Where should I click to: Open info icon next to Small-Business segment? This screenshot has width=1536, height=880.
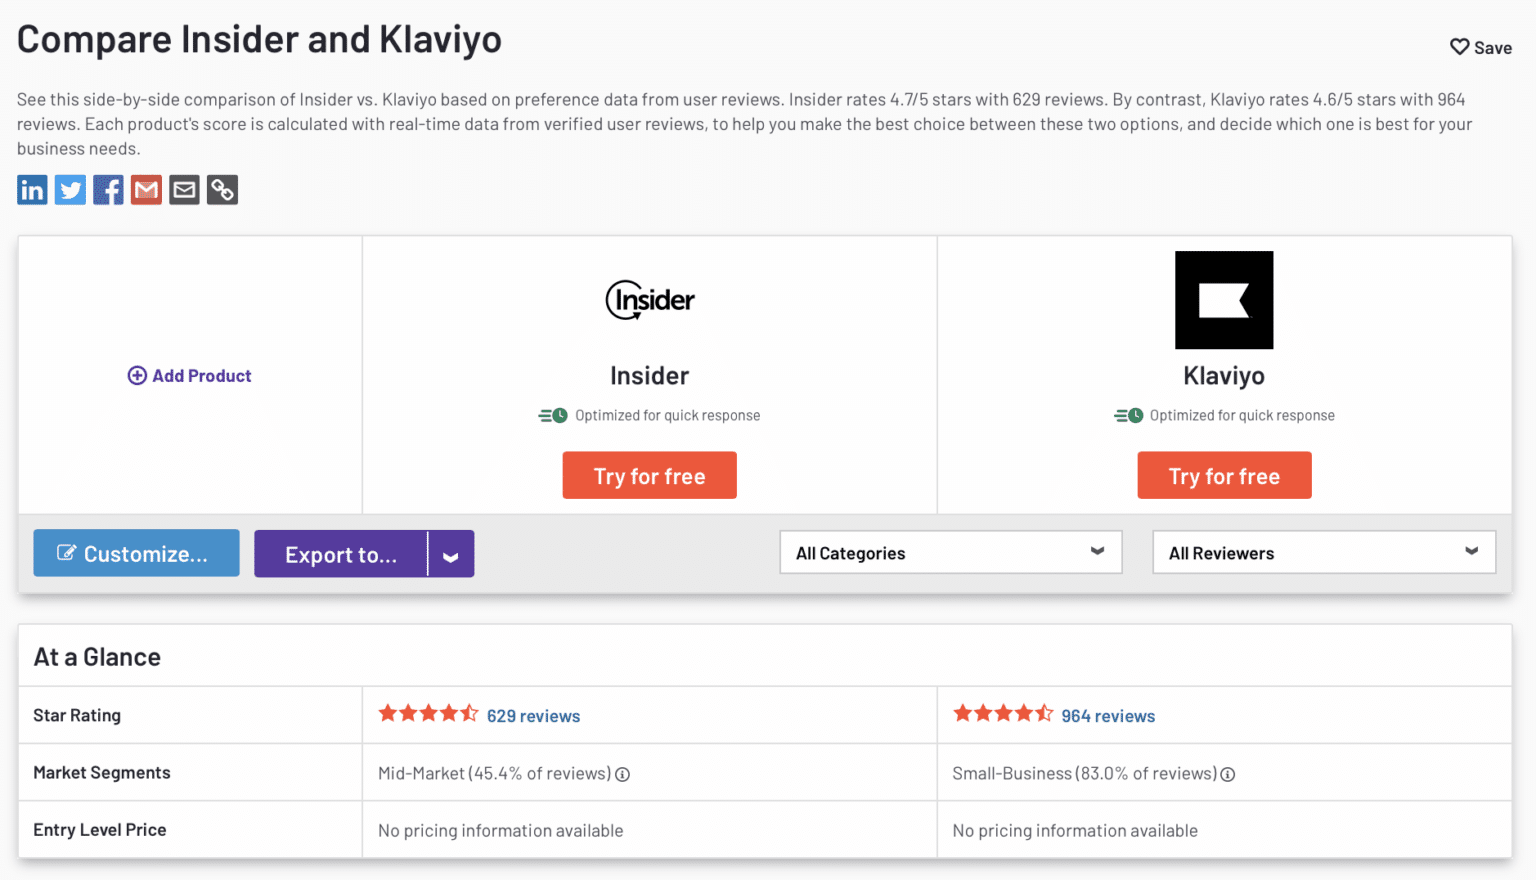[x=1228, y=774]
